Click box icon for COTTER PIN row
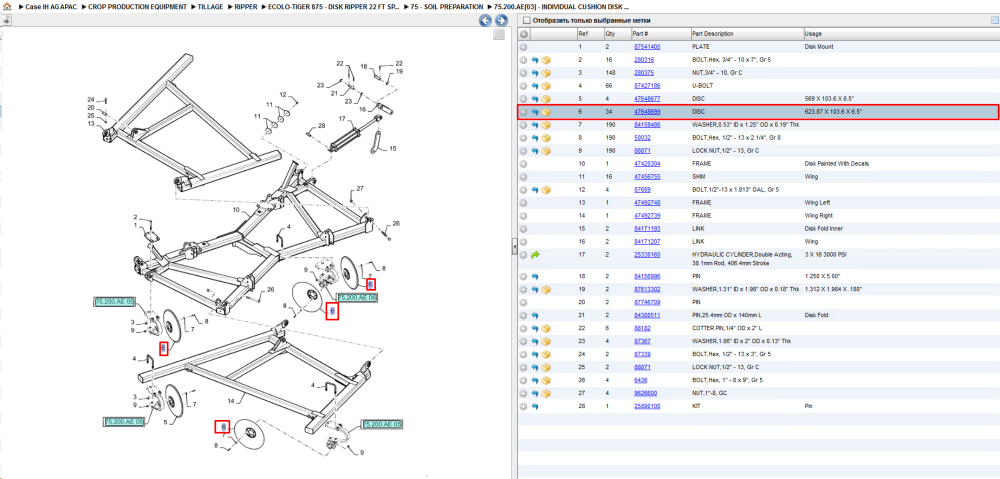1000x479 pixels. 547,328
